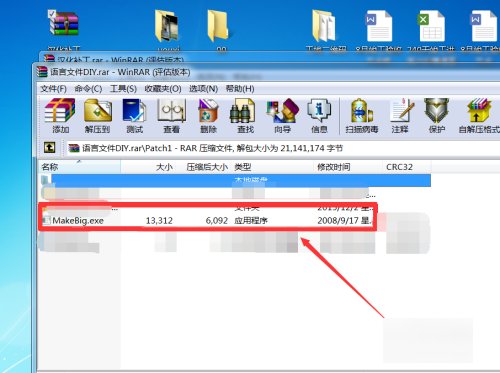This screenshot has width=500, height=373.
Task: Click the Scan Virus (扫描病毒) icon
Action: tap(362, 116)
